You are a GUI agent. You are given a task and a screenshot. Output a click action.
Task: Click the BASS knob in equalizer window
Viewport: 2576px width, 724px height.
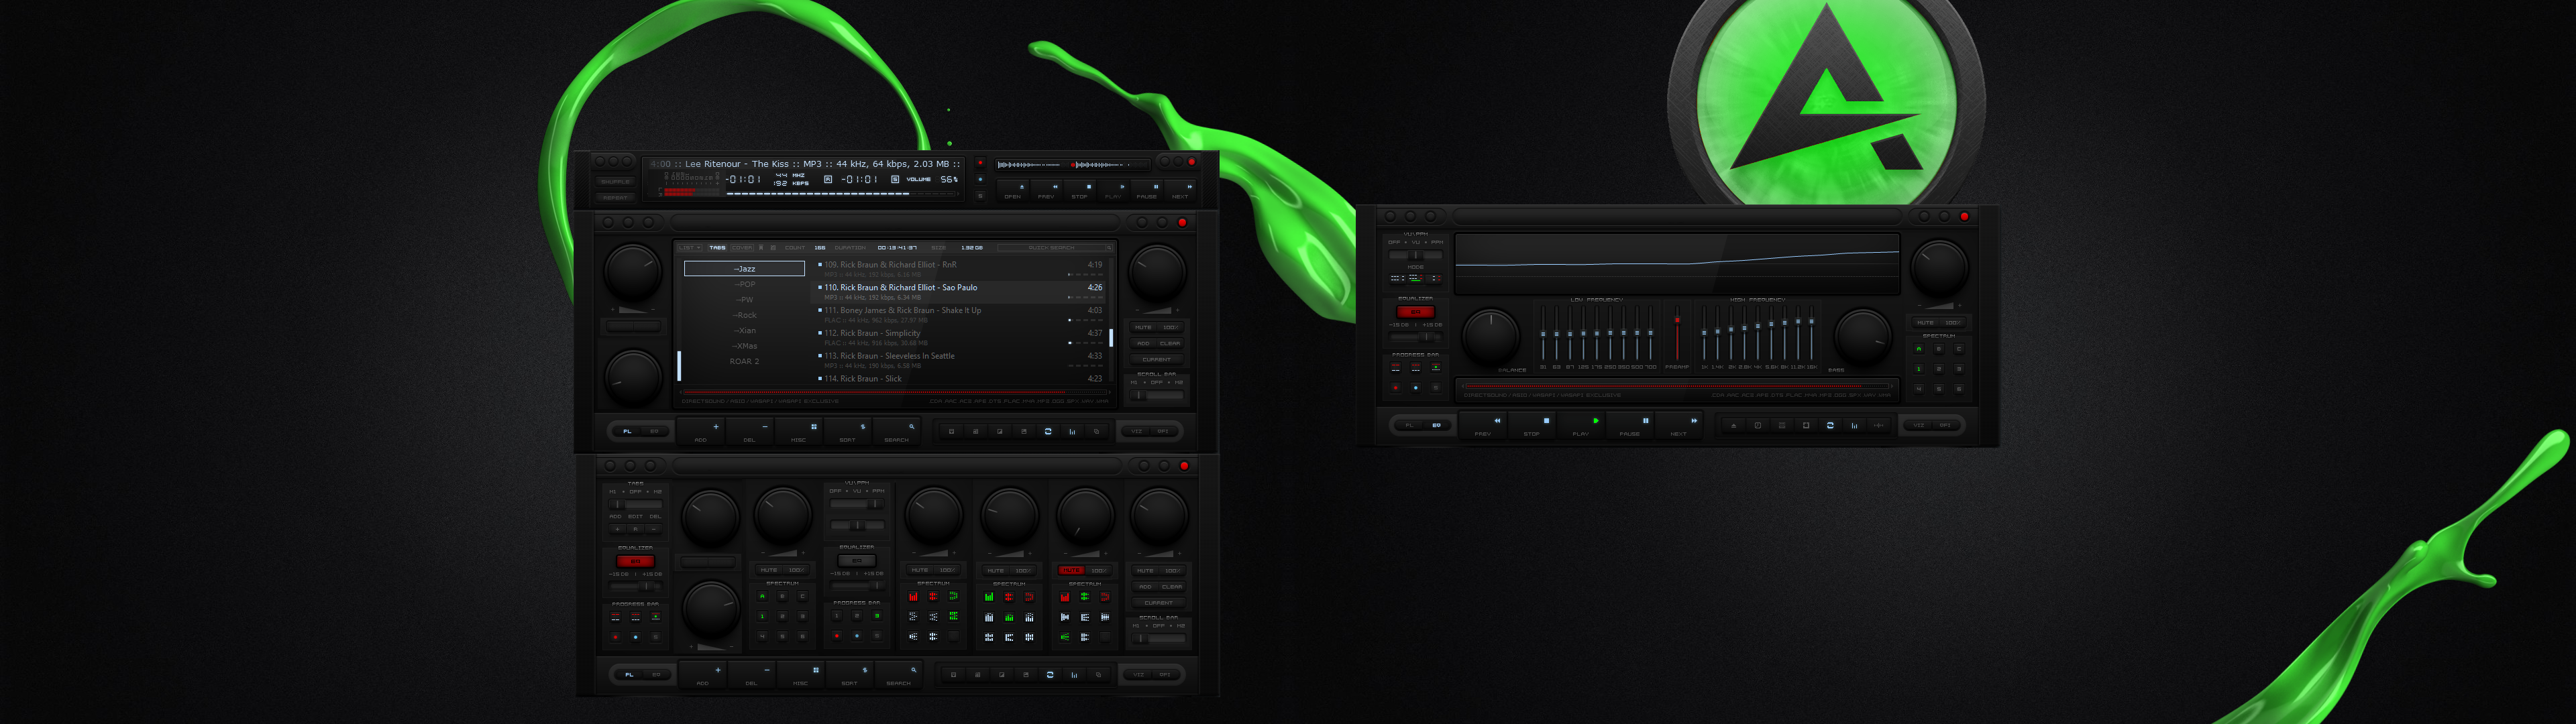pos(1863,338)
